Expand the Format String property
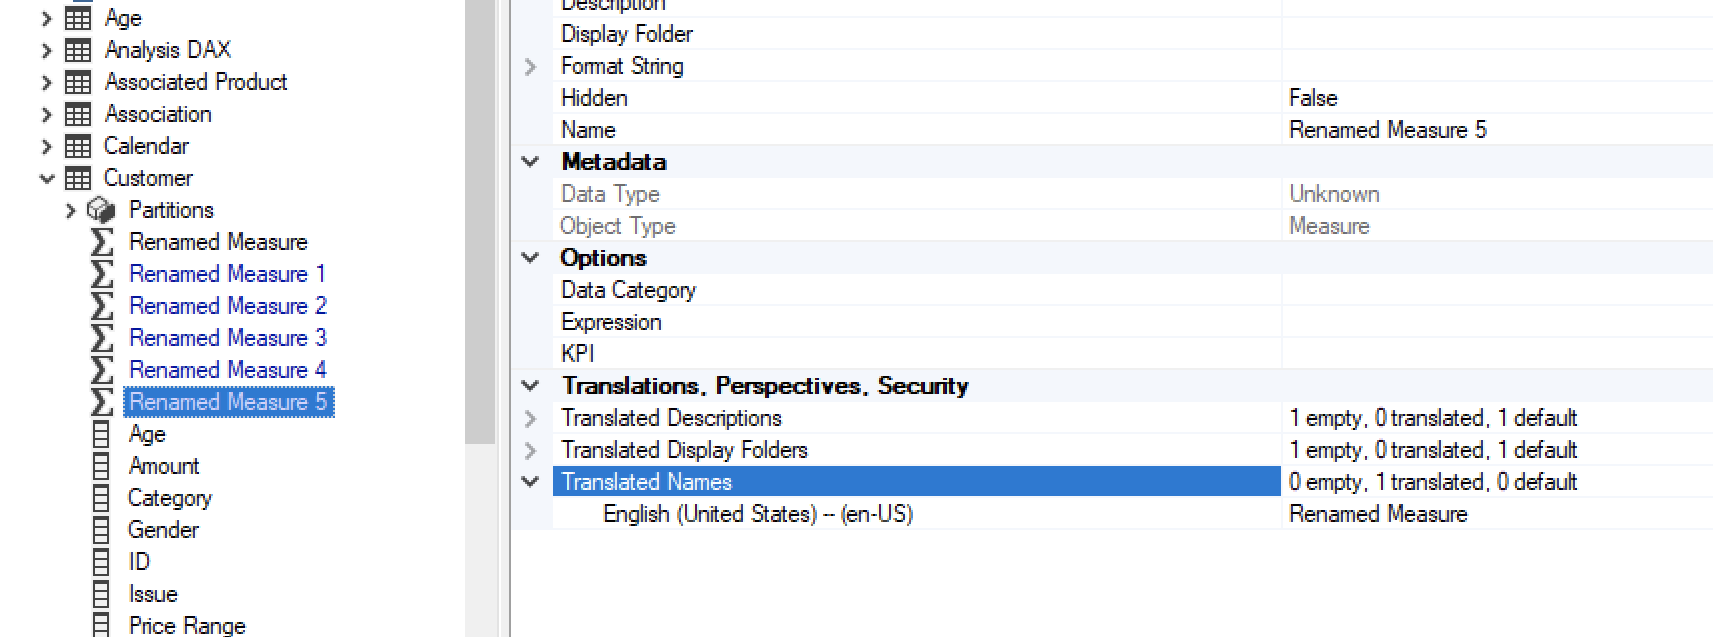 click(x=530, y=66)
